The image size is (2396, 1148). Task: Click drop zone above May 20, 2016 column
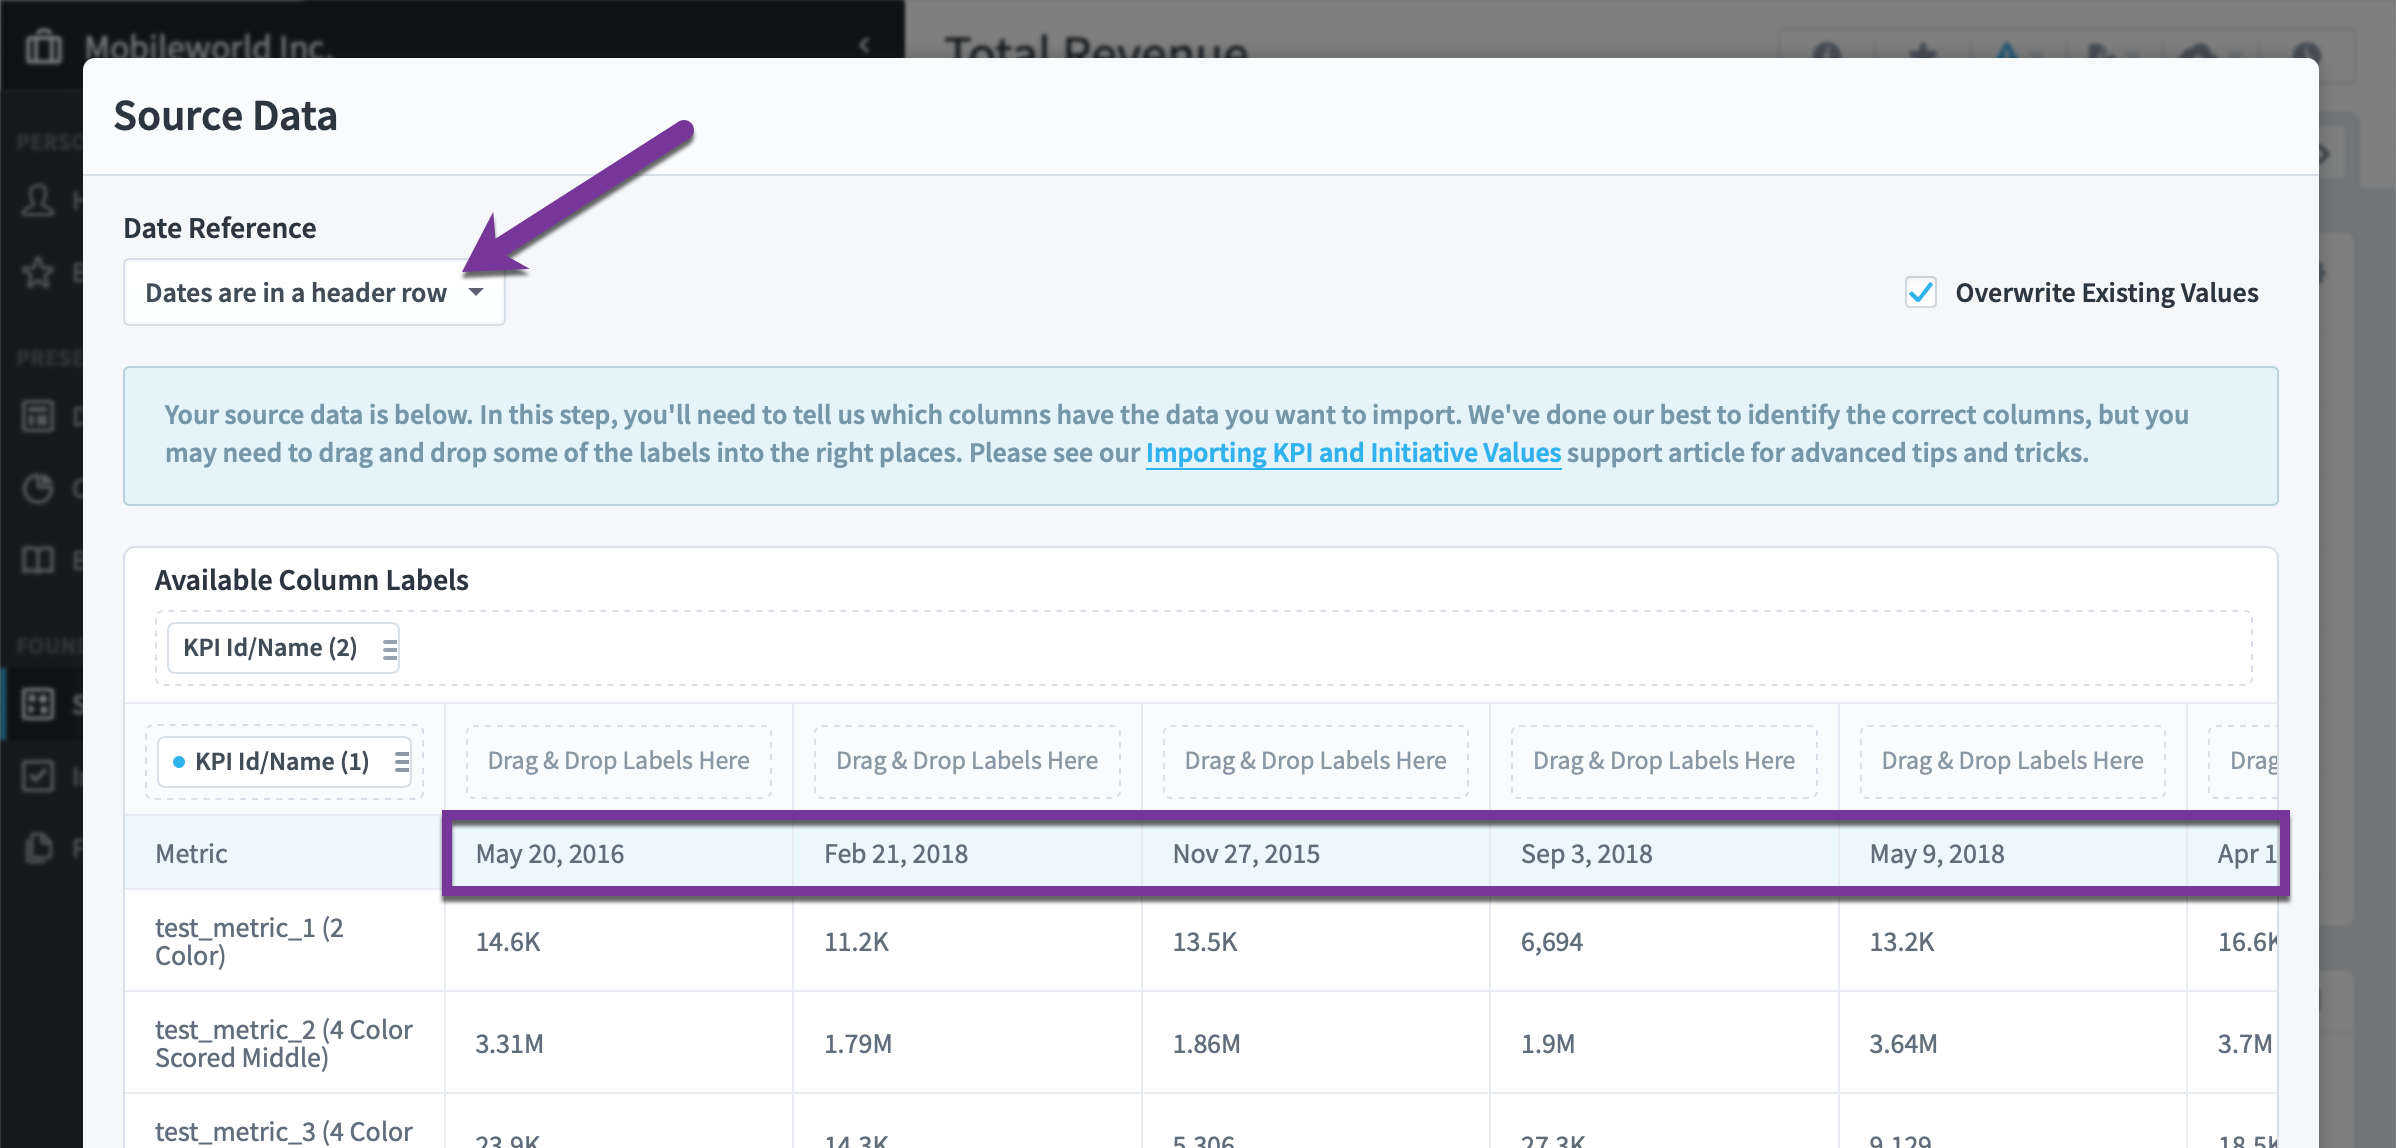618,761
